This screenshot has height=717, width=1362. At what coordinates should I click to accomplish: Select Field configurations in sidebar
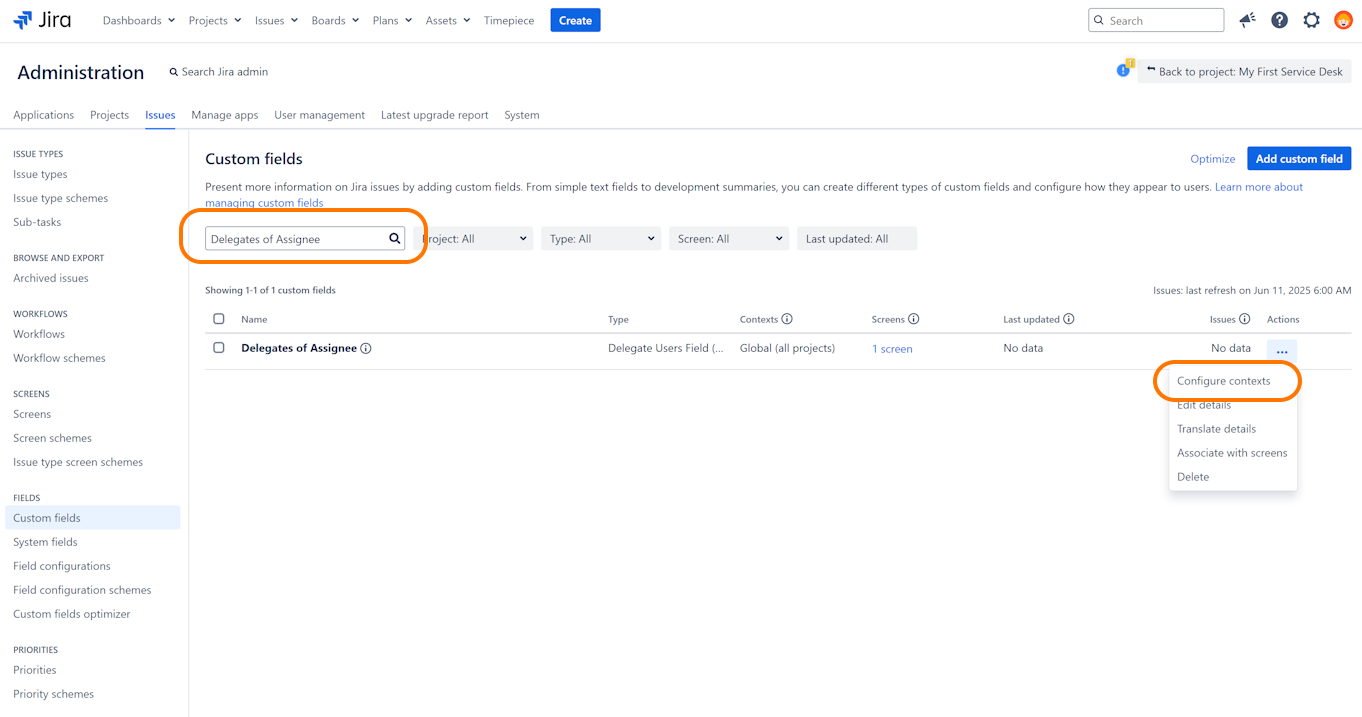point(62,566)
